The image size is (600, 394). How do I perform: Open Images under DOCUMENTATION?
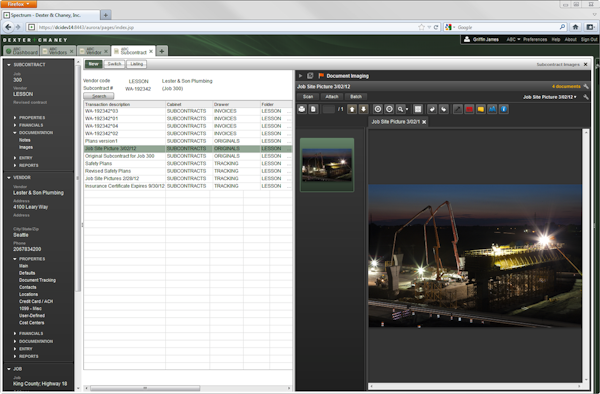26,147
